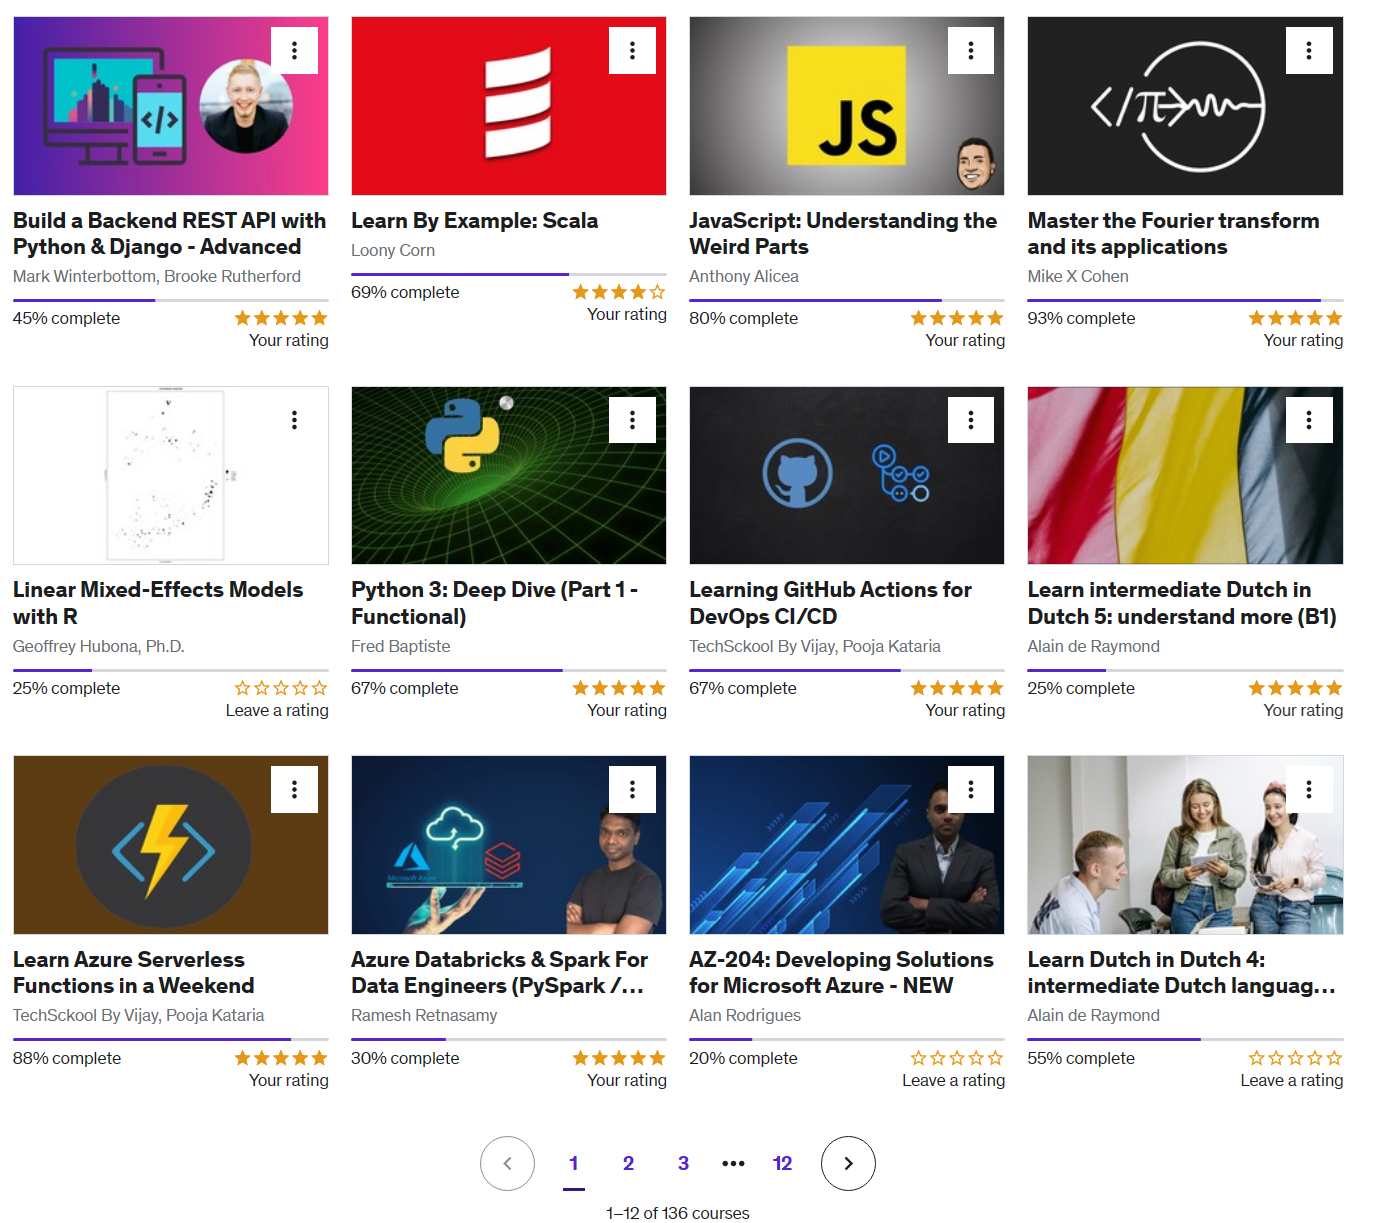
Task: Open options menu for Learn Dutch in Dutch 4
Action: pyautogui.click(x=1308, y=789)
